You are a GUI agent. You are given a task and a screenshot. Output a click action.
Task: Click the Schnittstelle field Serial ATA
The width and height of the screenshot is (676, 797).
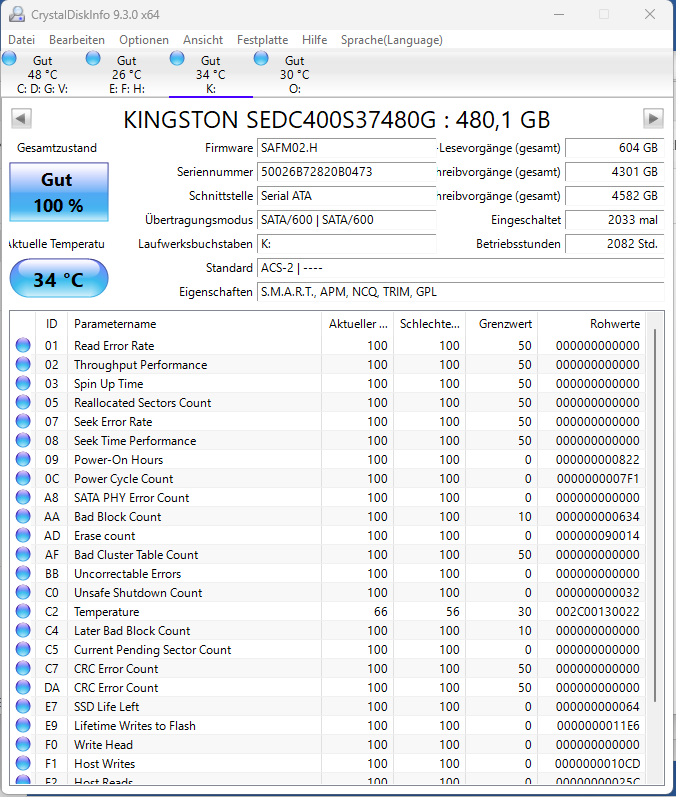[x=347, y=196]
